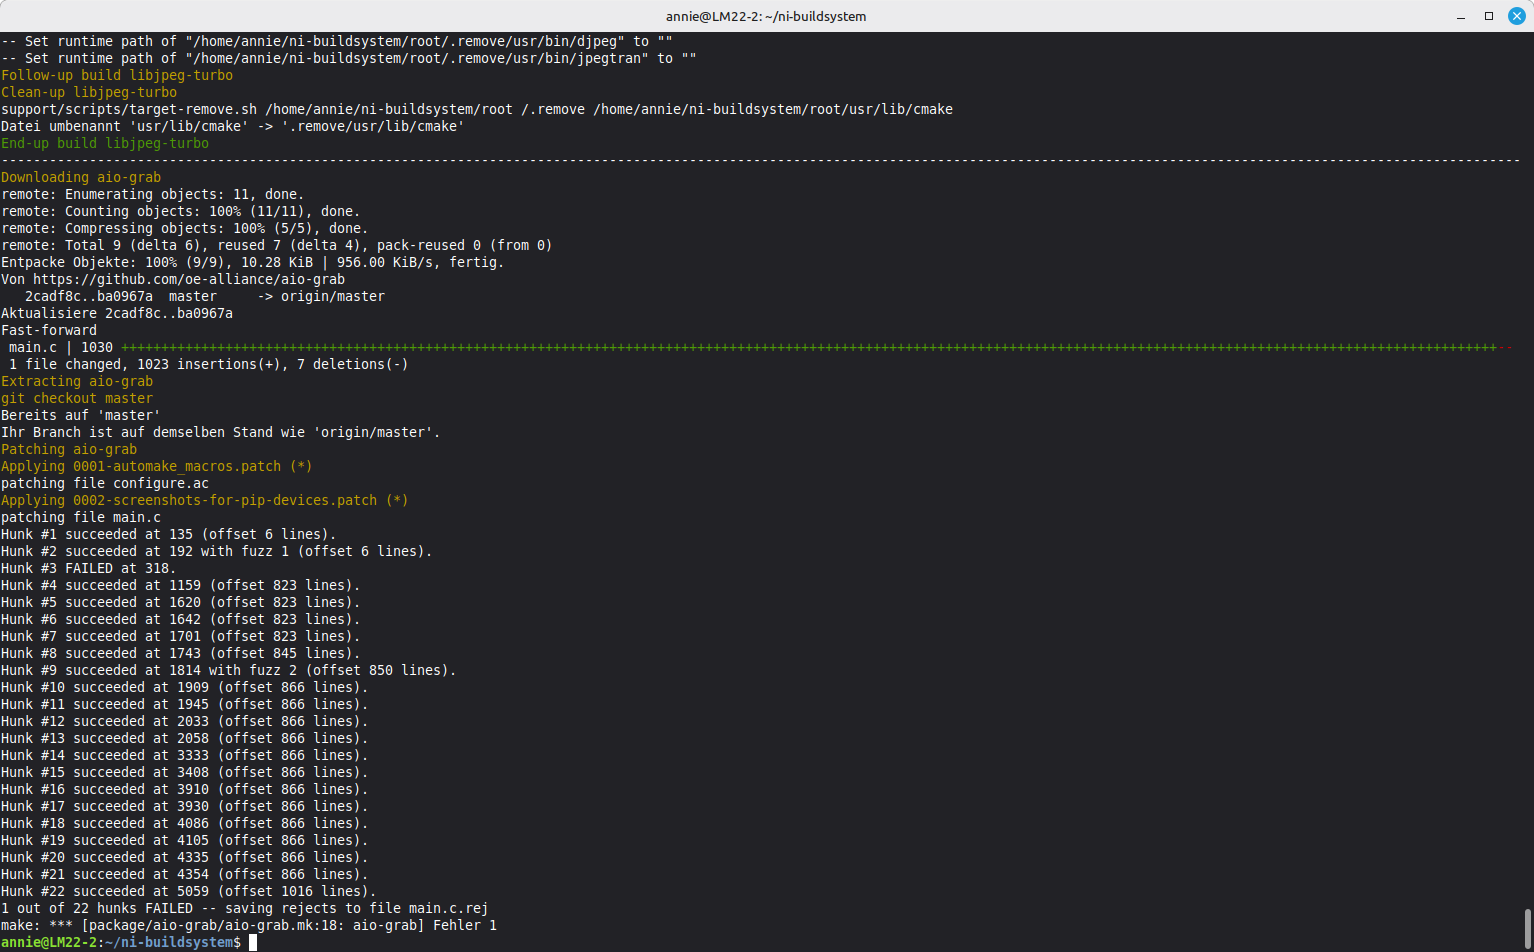Image resolution: width=1534 pixels, height=952 pixels.
Task: Click the runtime path line mentioning jpegtran
Action: [x=349, y=58]
